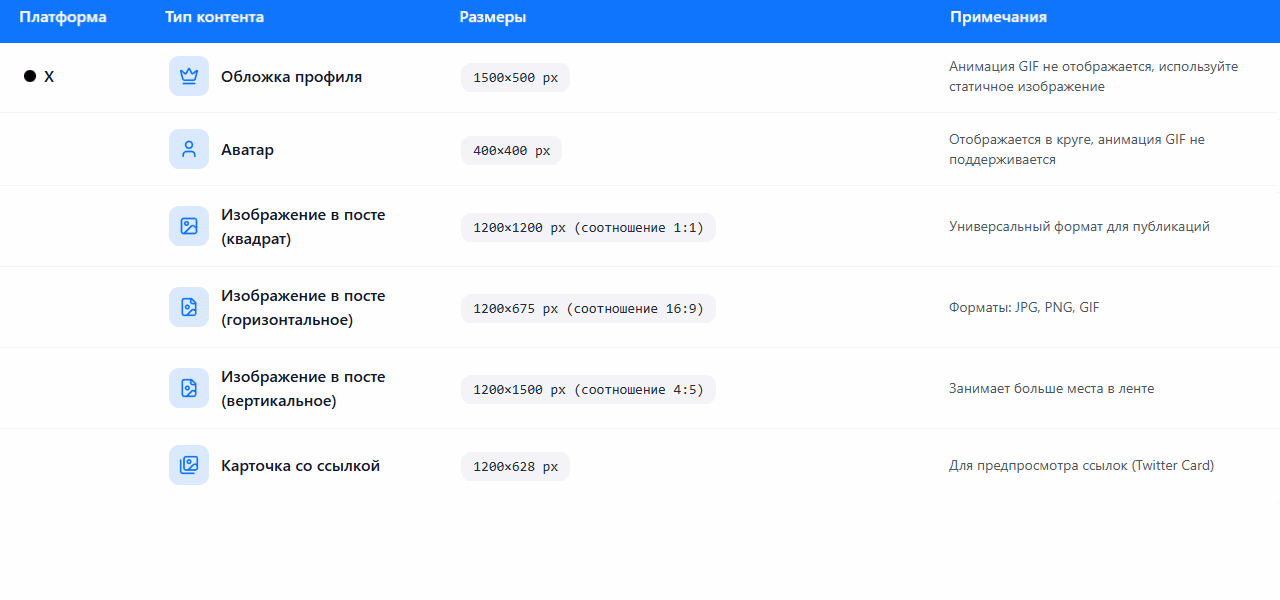1280x600 pixels.
Task: Select the Размеры column header
Action: click(x=493, y=17)
